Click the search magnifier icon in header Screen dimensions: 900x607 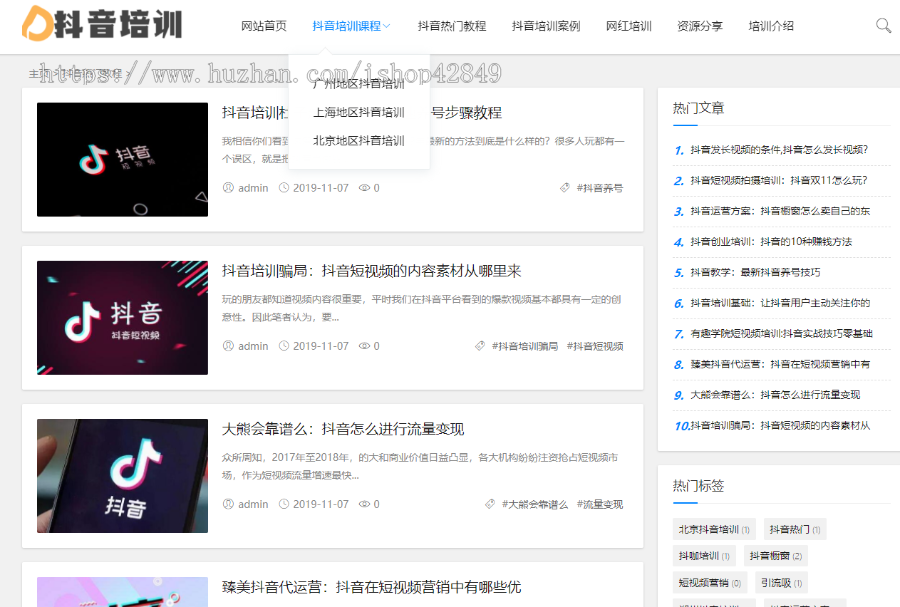(883, 25)
